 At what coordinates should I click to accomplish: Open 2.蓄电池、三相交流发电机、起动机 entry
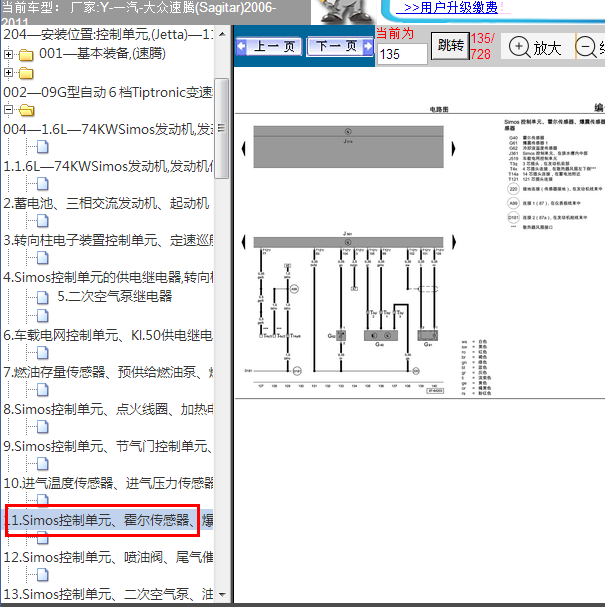[x=106, y=203]
